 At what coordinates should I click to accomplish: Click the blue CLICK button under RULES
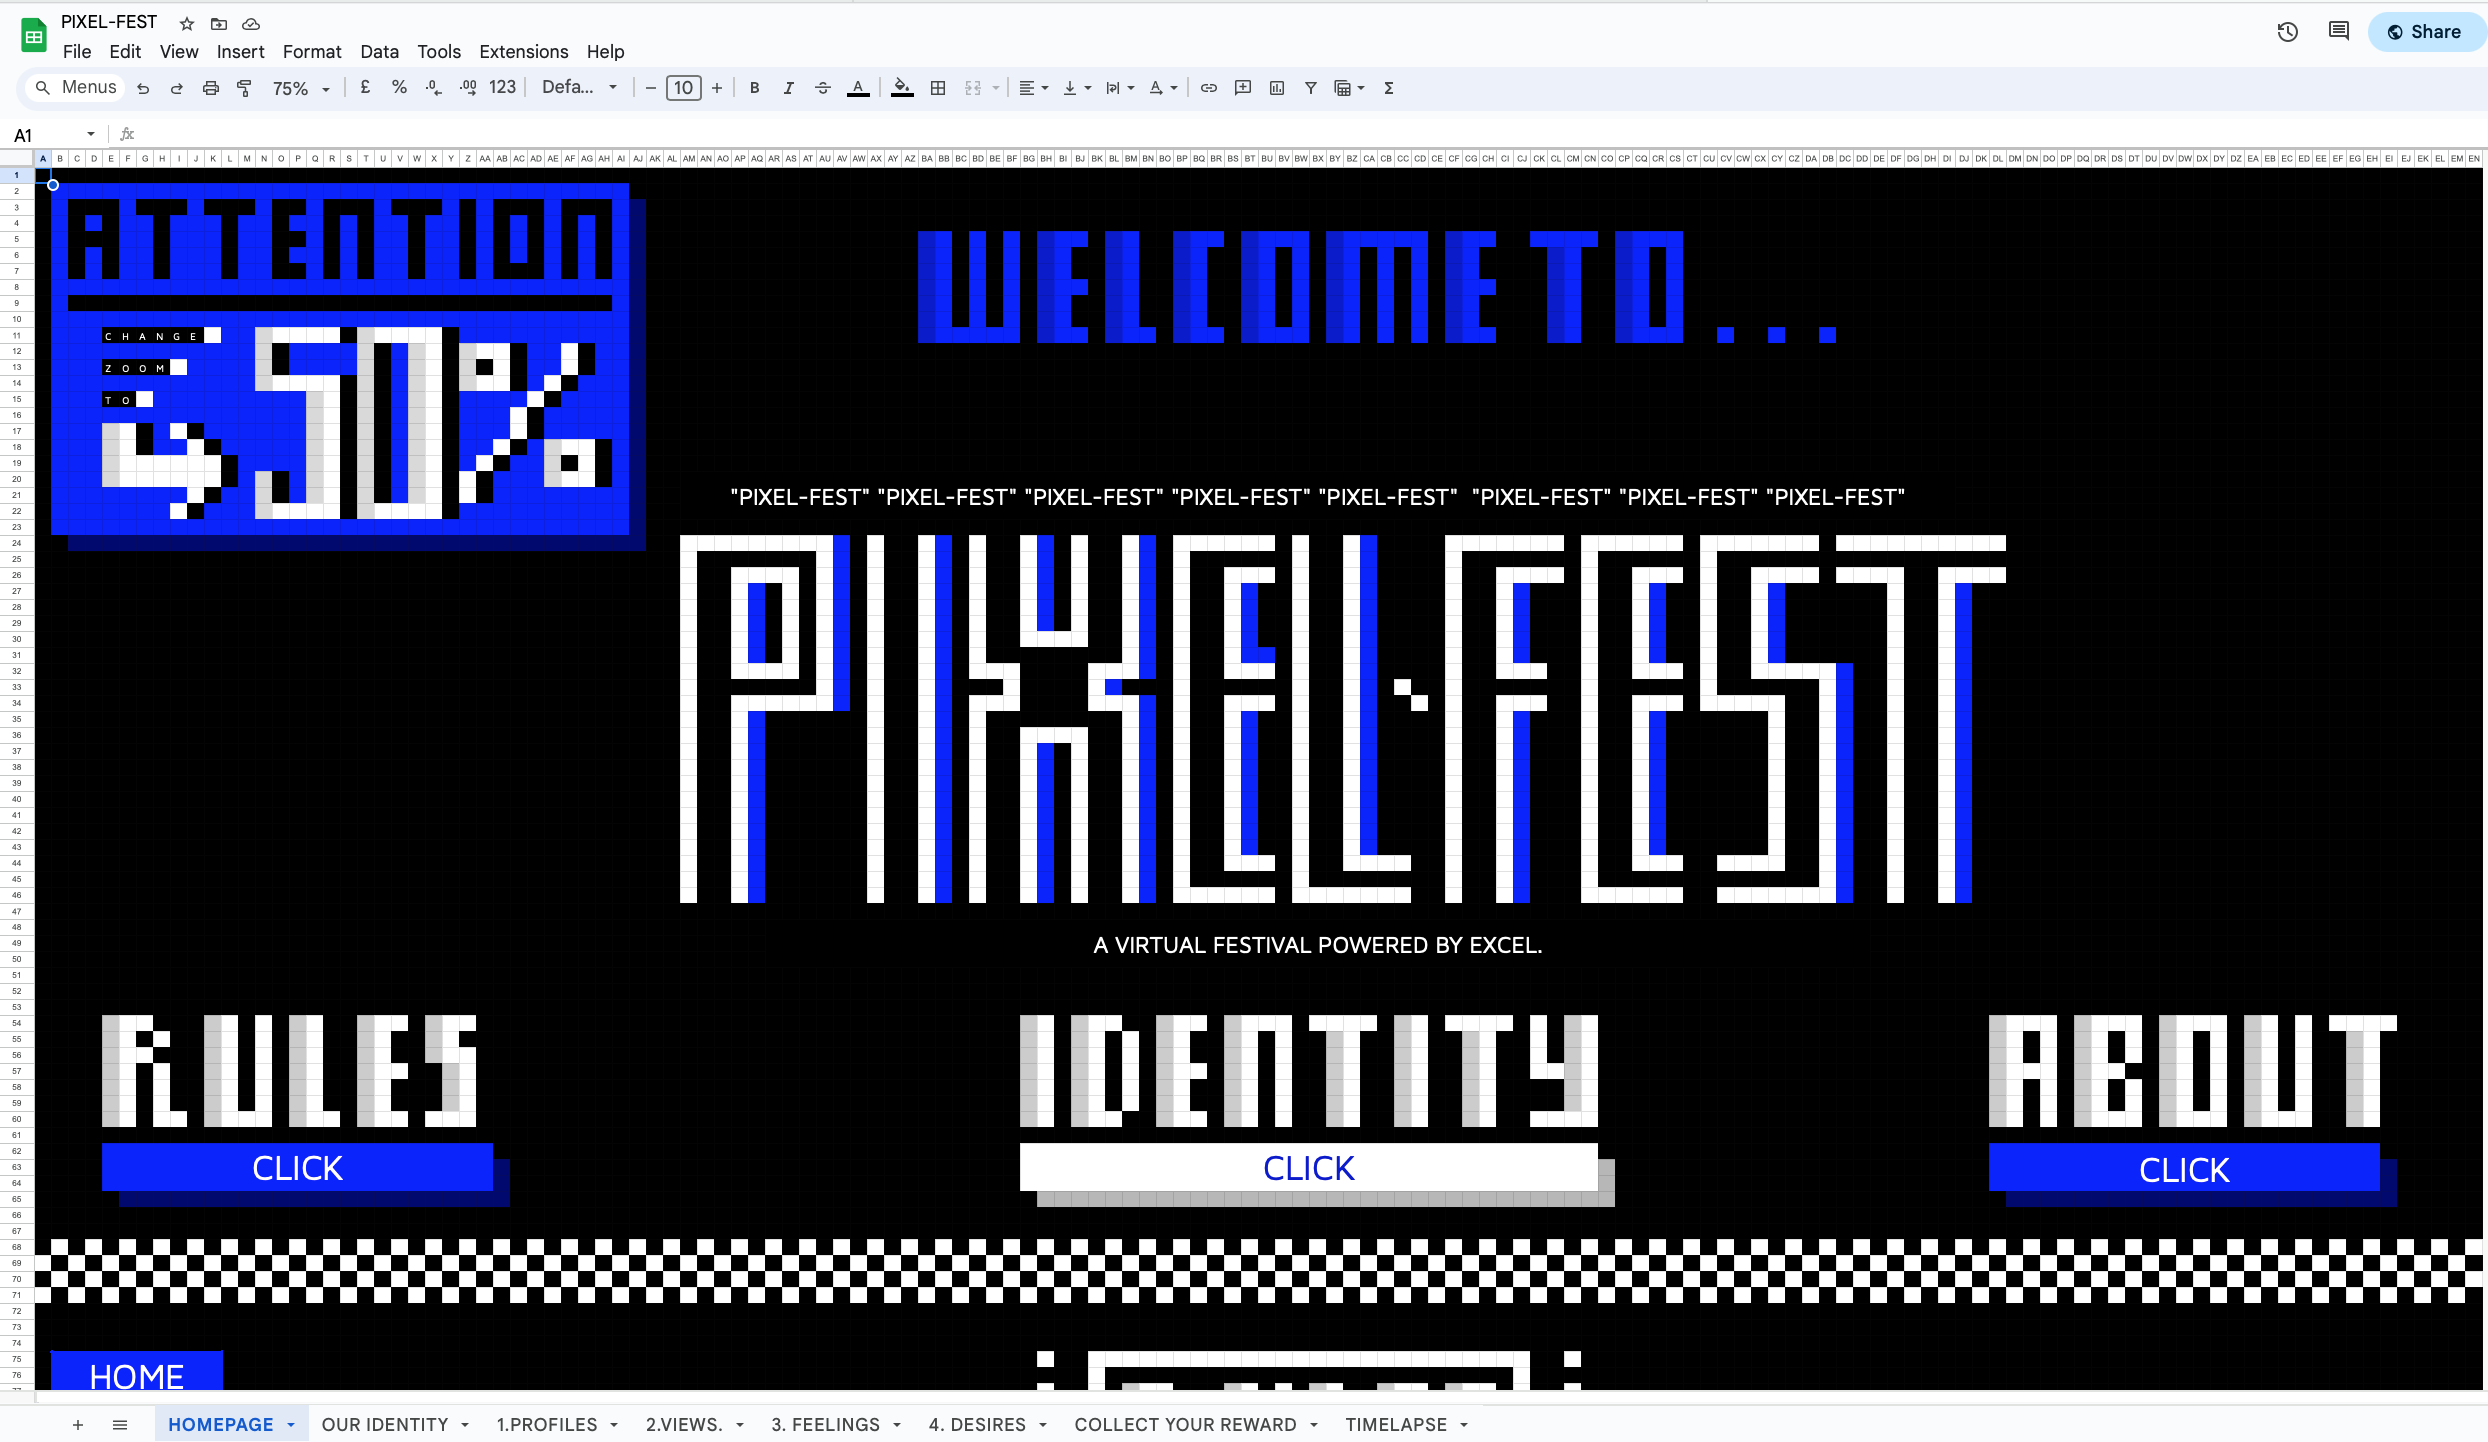click(x=297, y=1168)
